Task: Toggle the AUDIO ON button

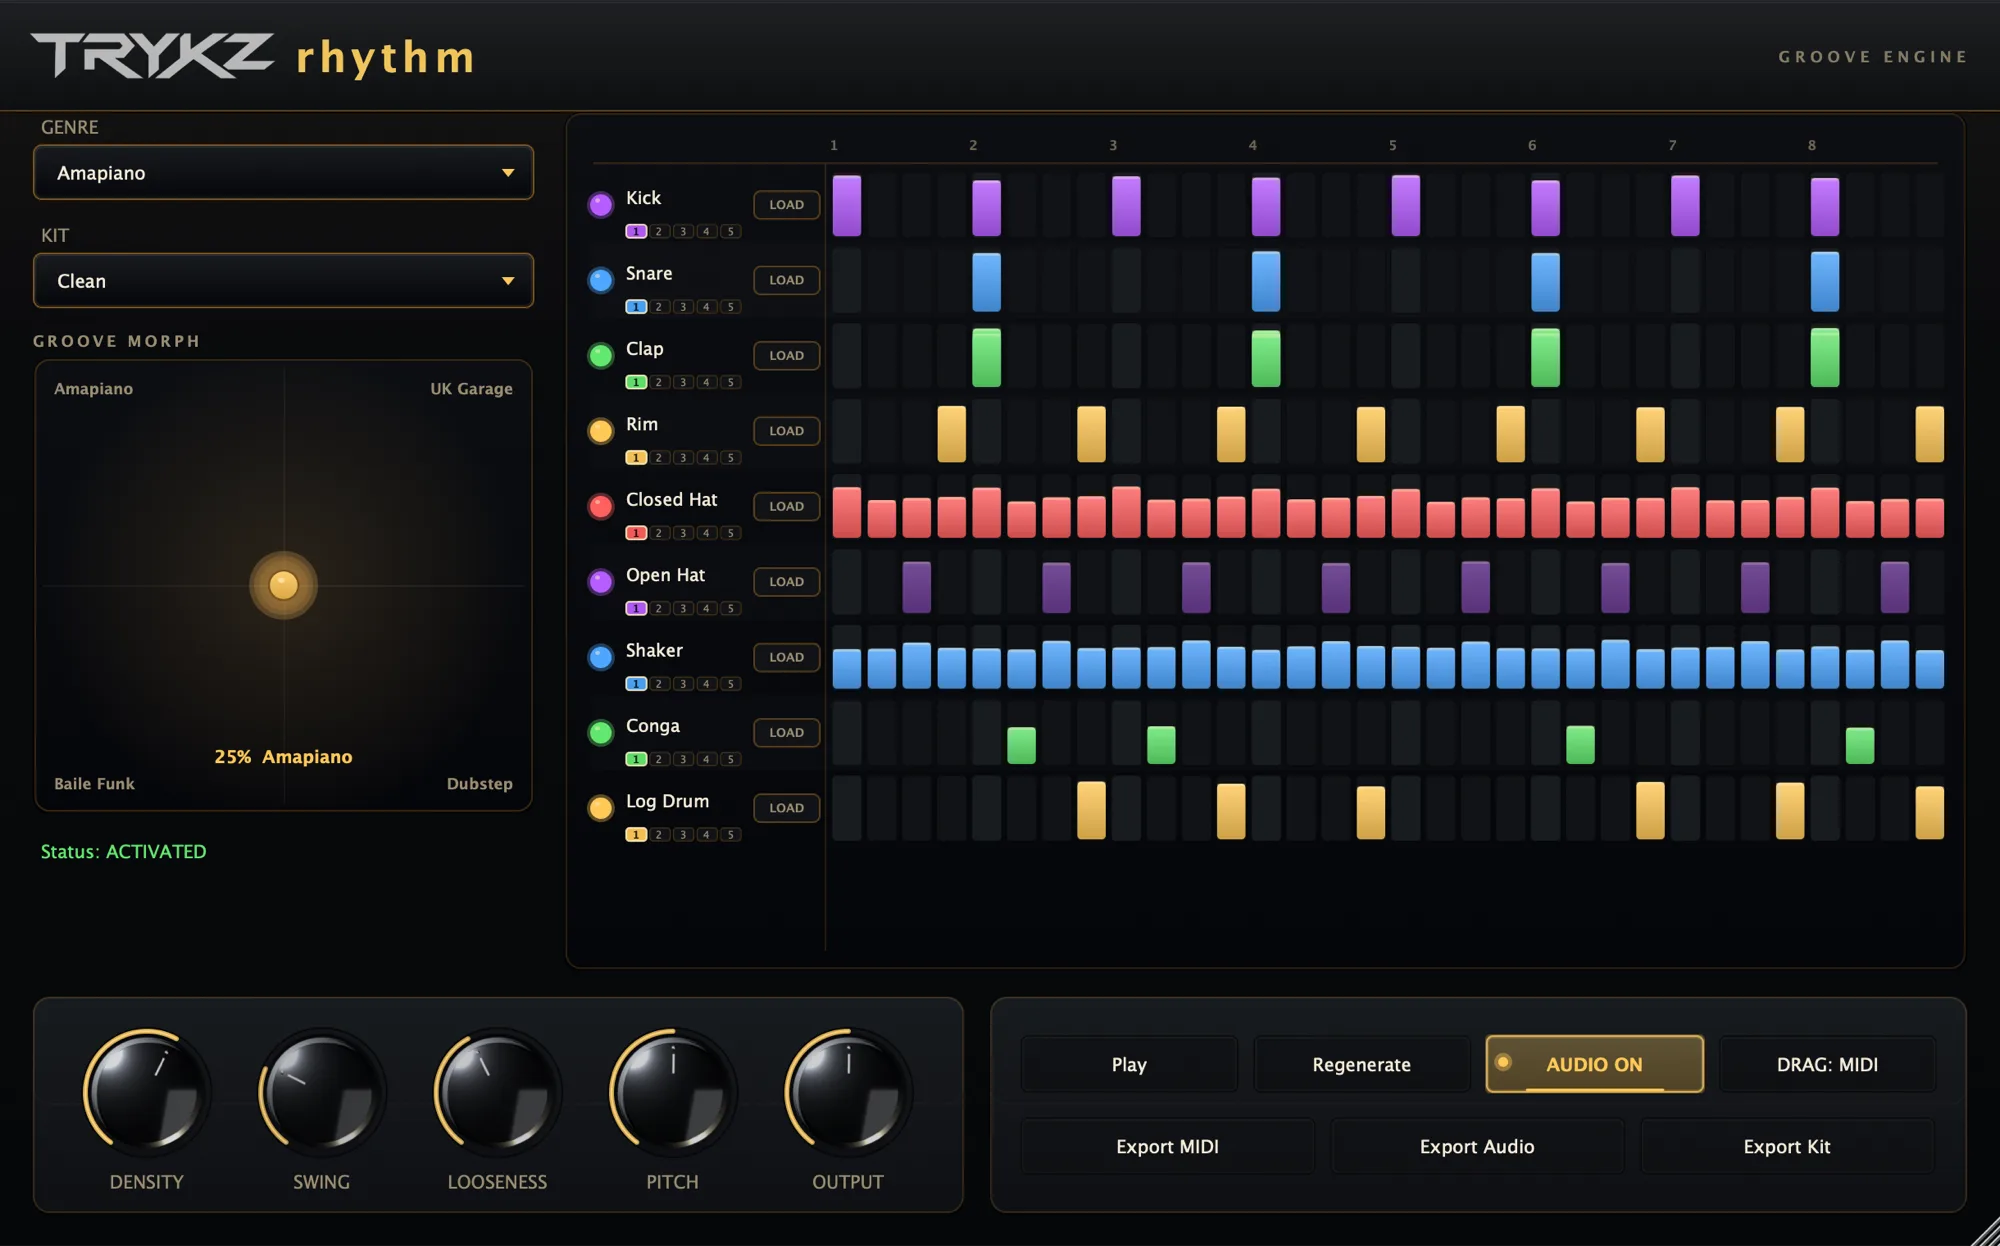Action: coord(1594,1064)
